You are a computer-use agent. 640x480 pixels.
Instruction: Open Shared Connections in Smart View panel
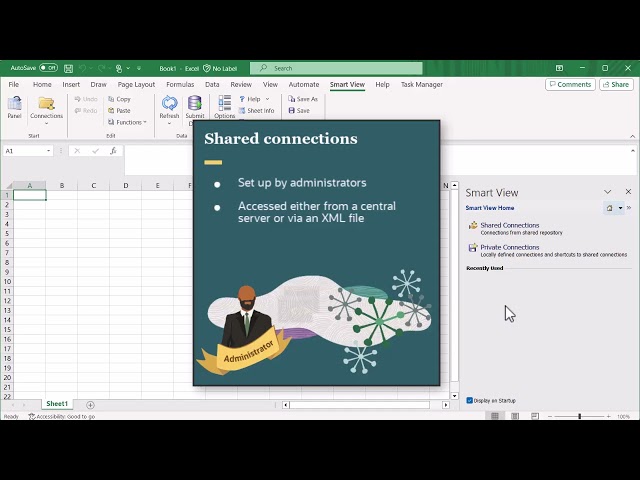509,225
